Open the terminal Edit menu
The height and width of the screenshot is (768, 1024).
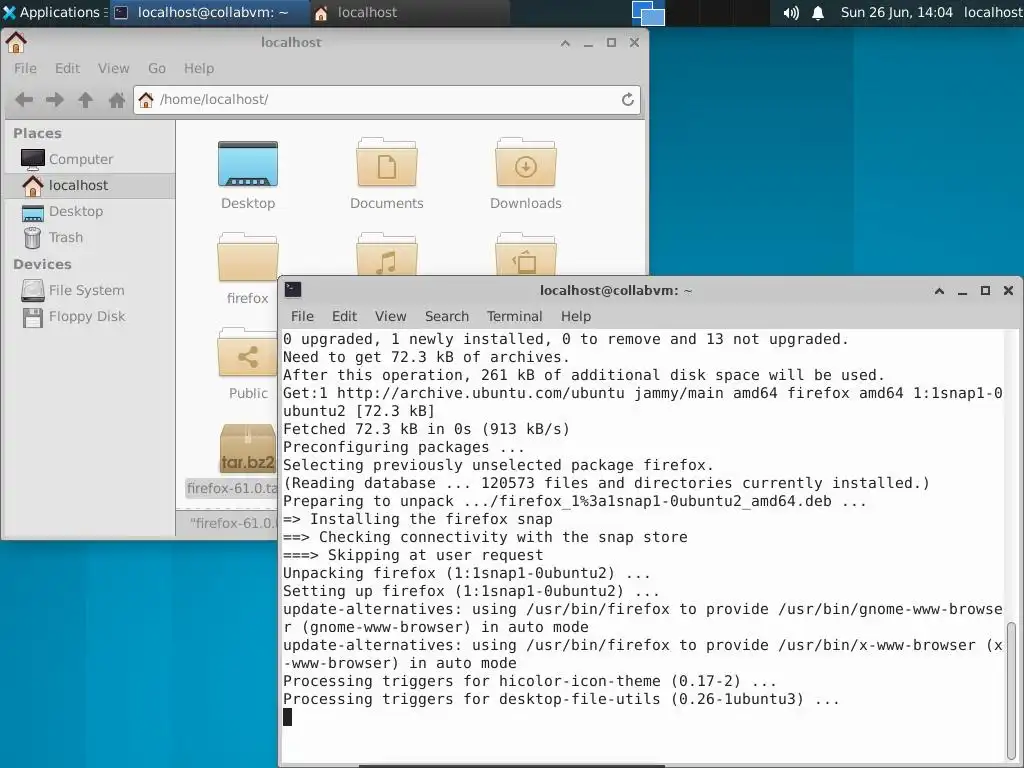coord(344,317)
